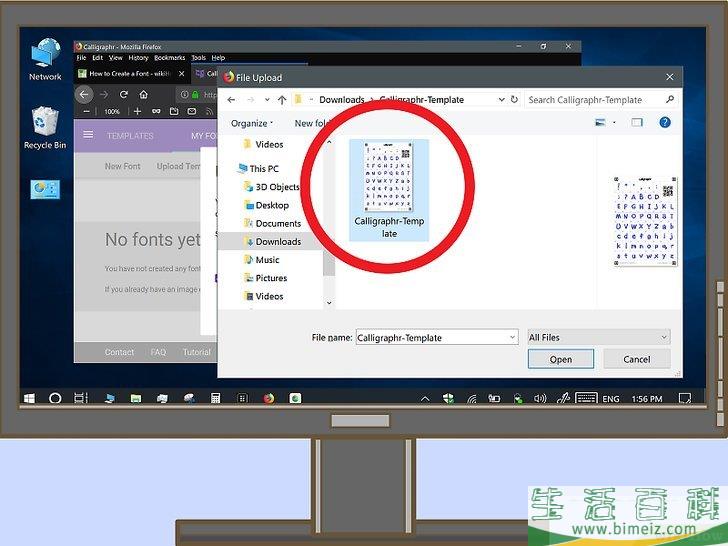Click the Firefox back arrow button

click(84, 95)
